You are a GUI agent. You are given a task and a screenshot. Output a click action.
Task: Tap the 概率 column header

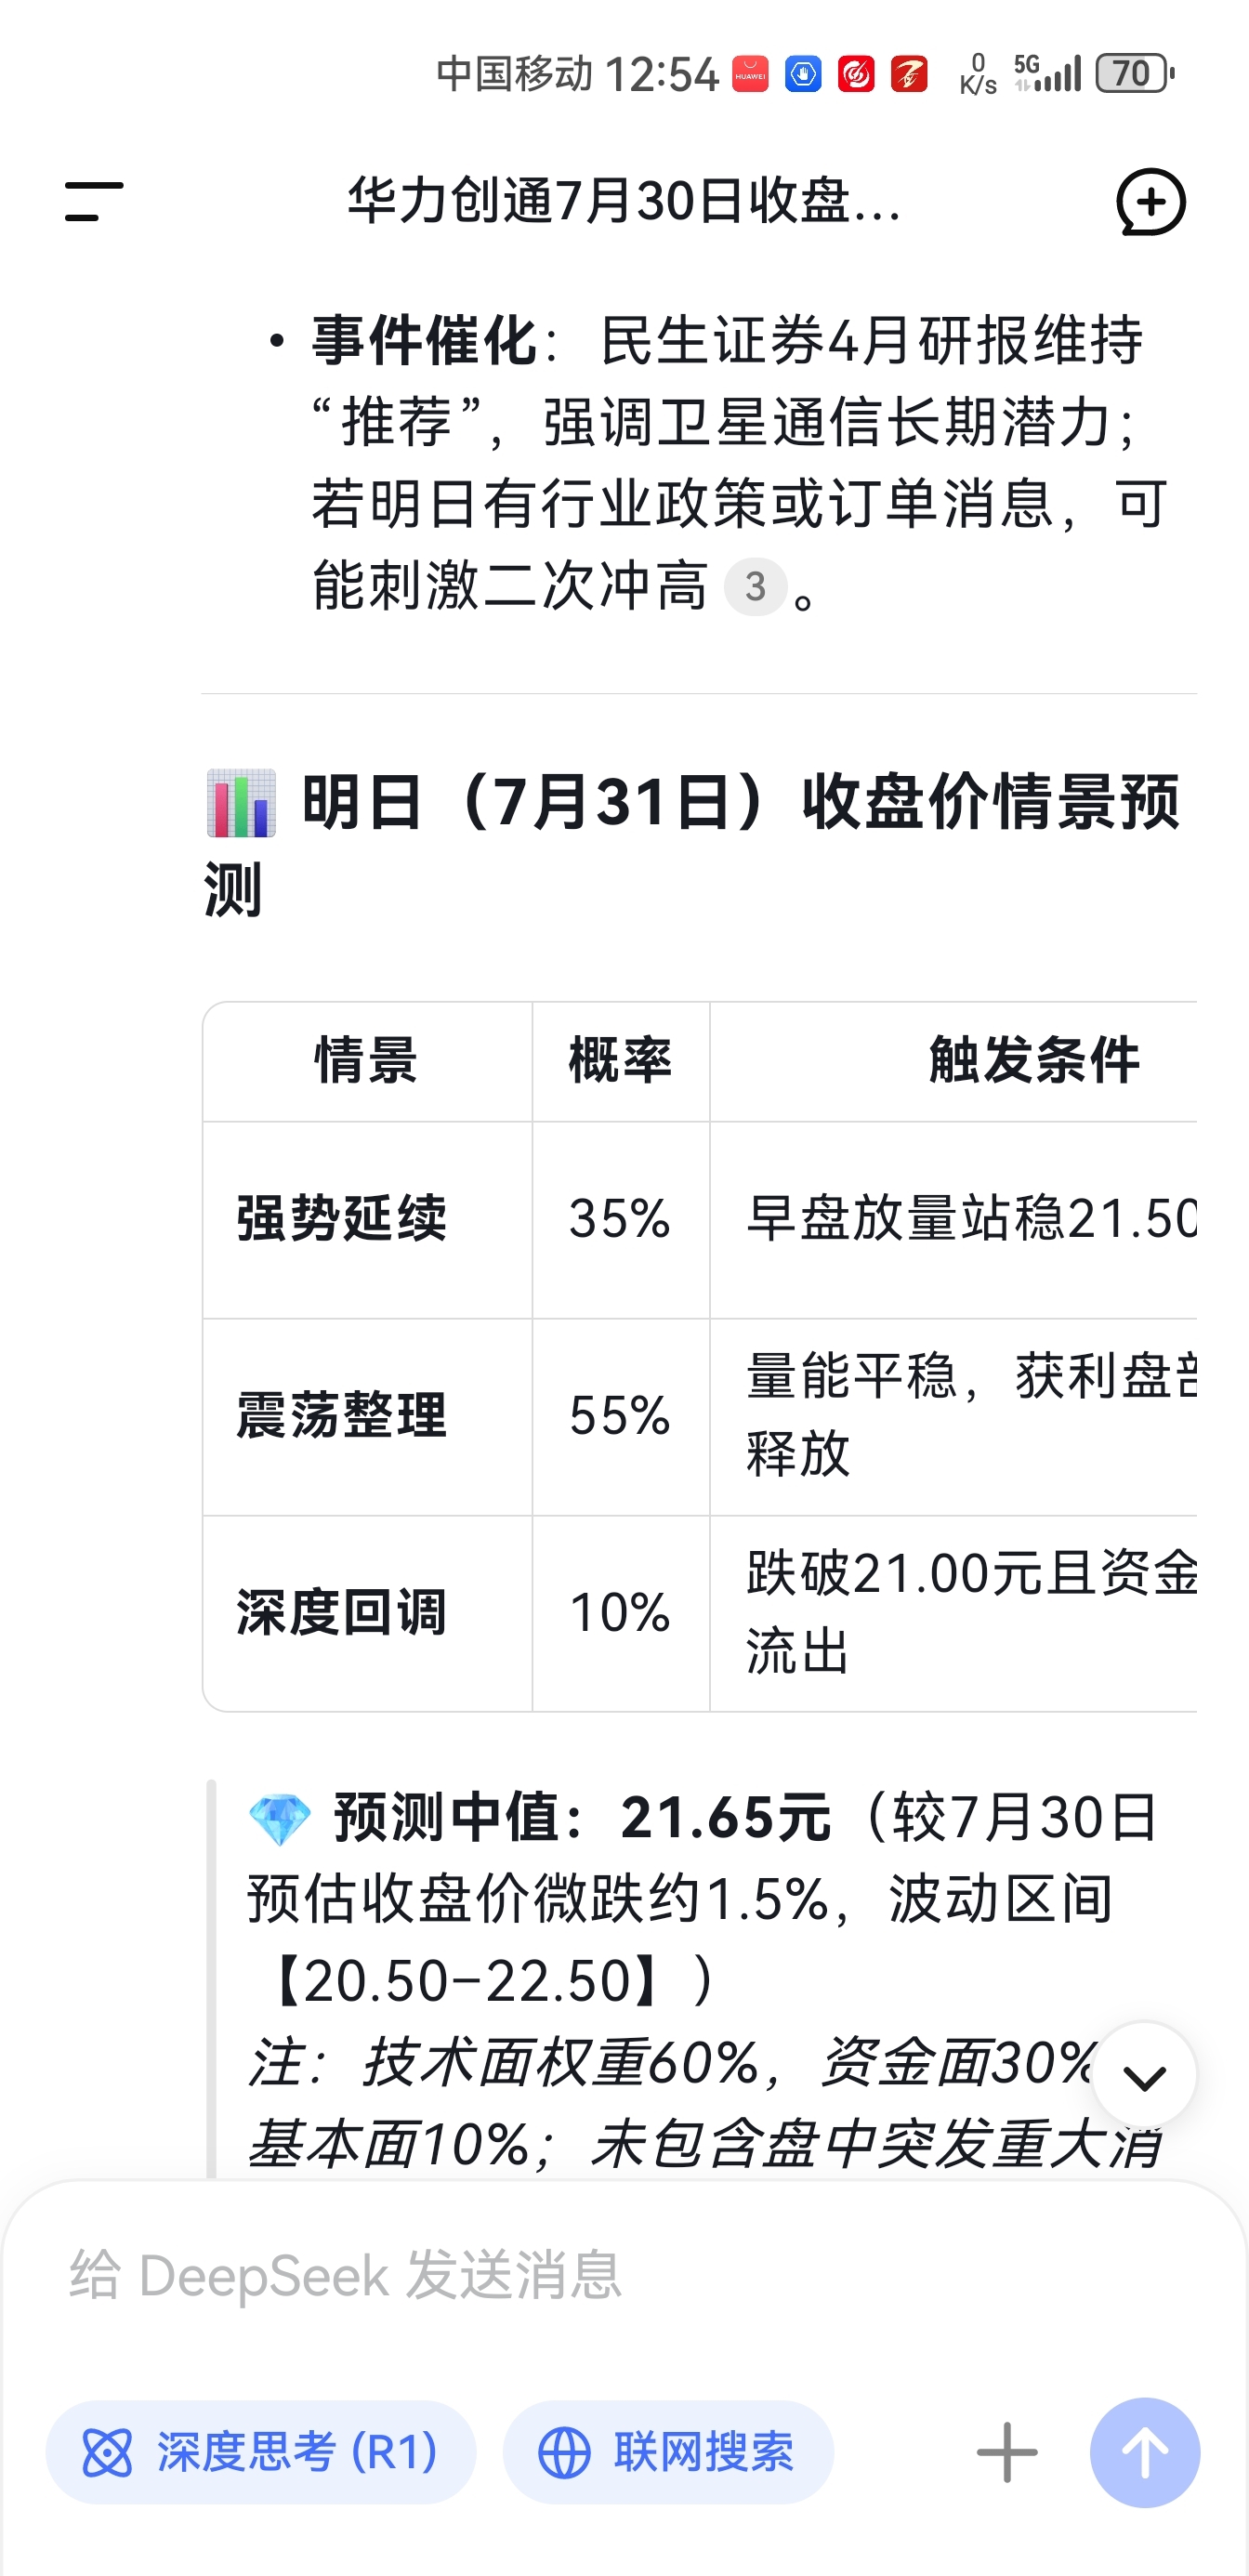621,1061
